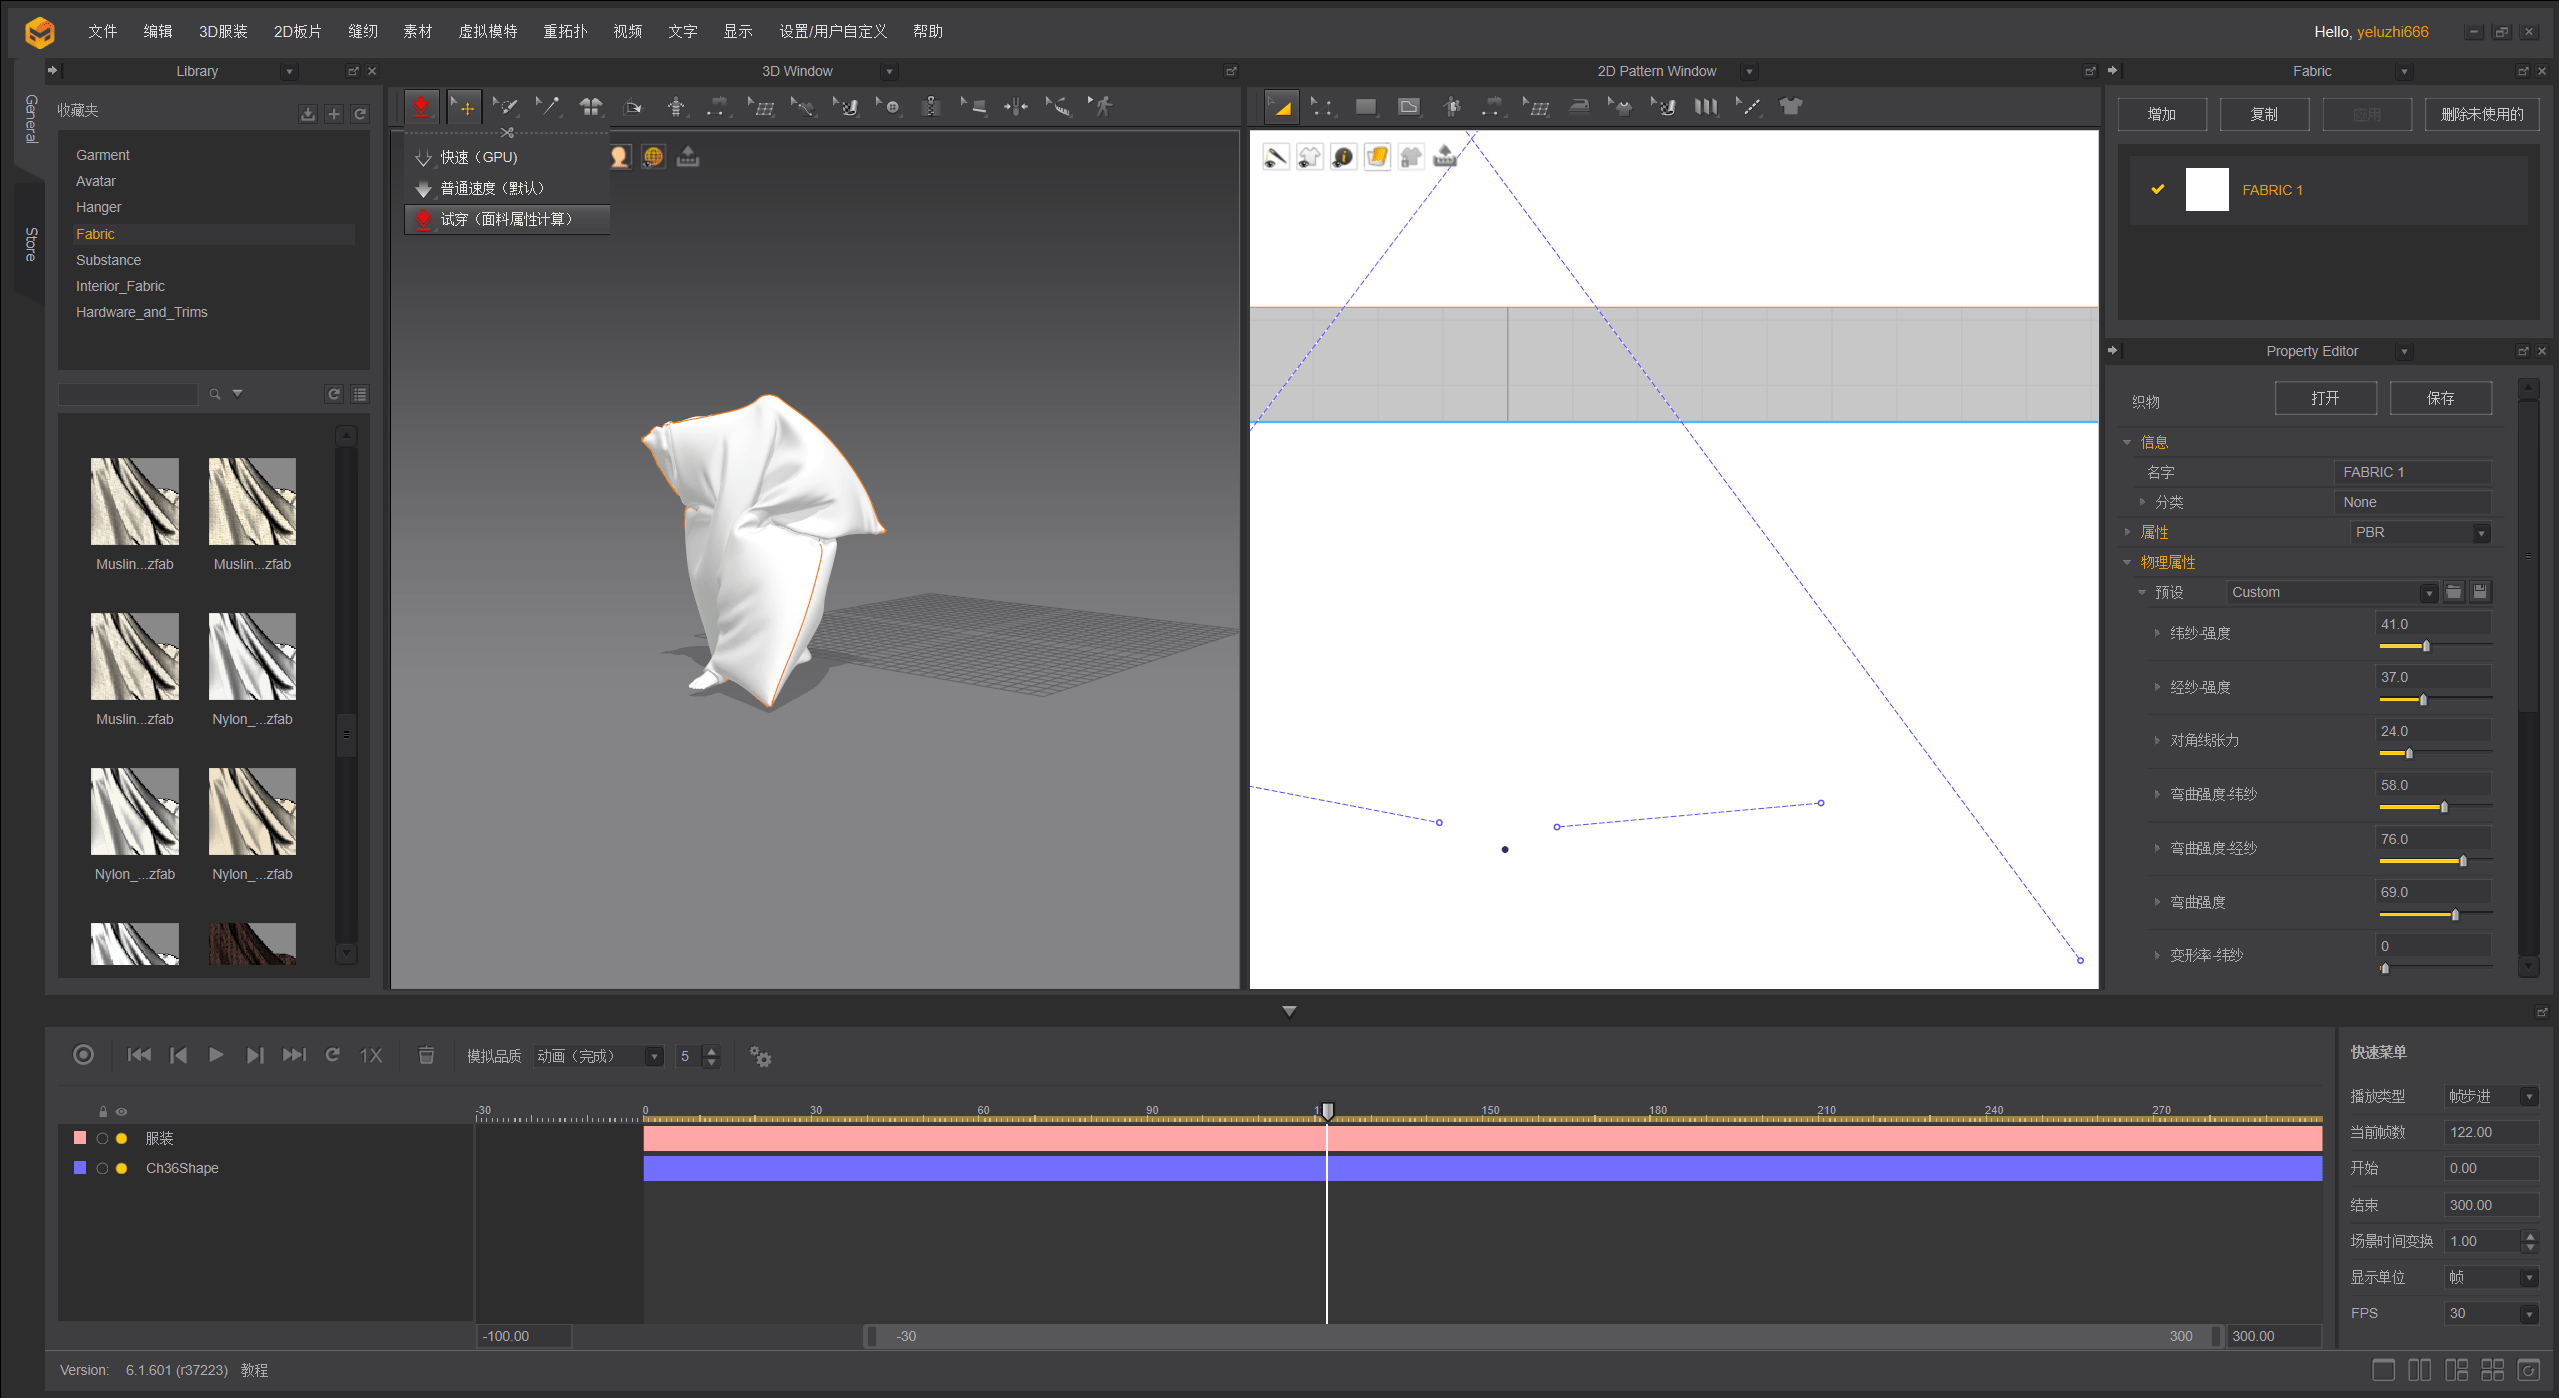Click the rectangle pattern tool in 2D toolbar

coord(1365,106)
